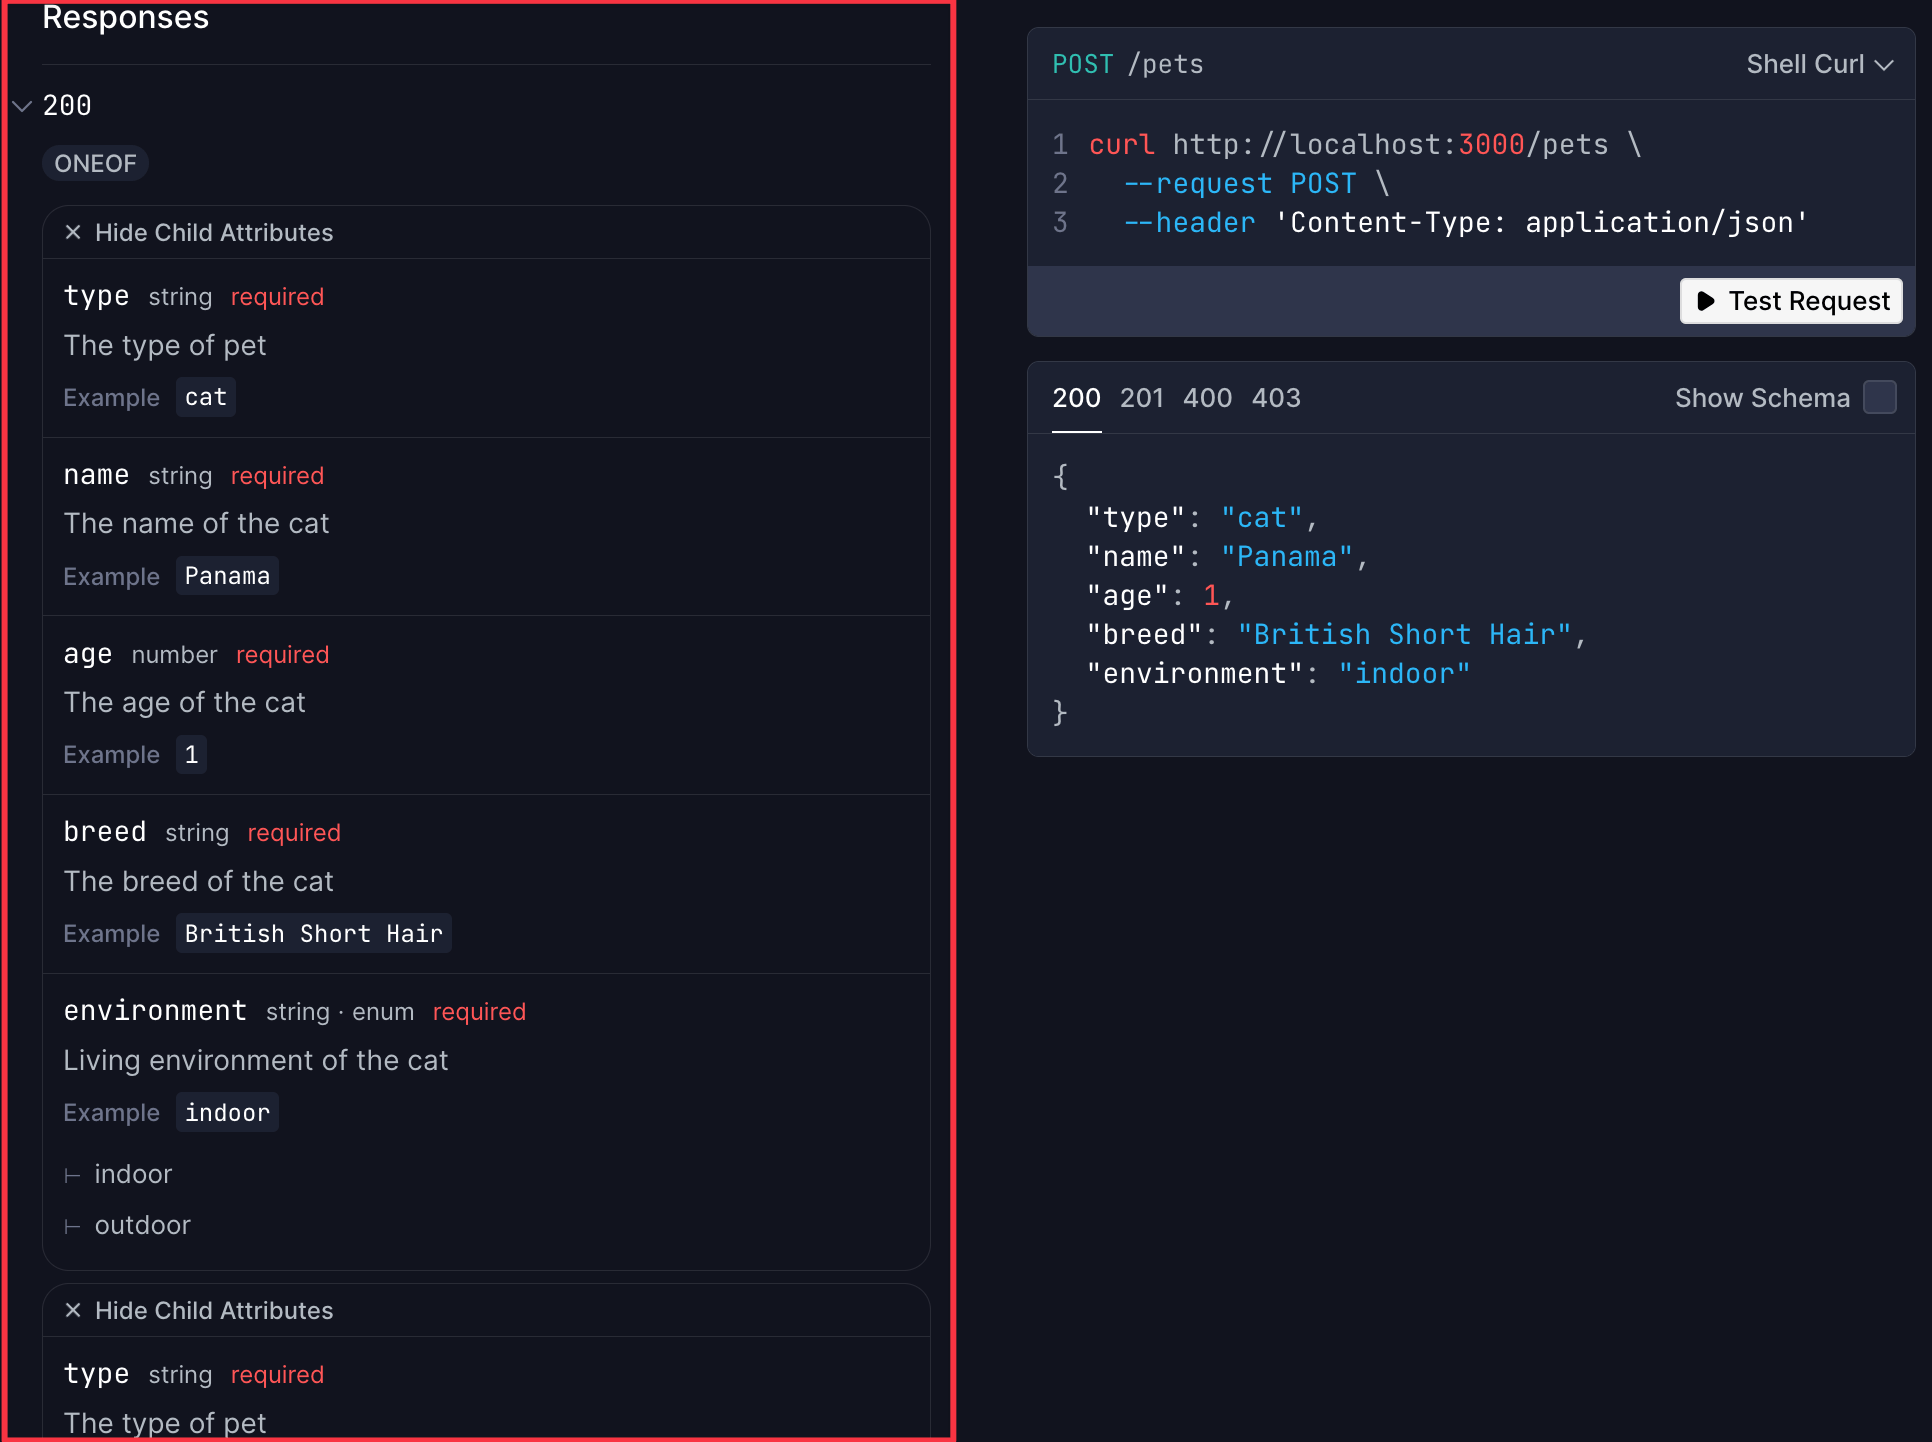Select the 403 response tab
Image resolution: width=1932 pixels, height=1442 pixels.
pyautogui.click(x=1276, y=397)
